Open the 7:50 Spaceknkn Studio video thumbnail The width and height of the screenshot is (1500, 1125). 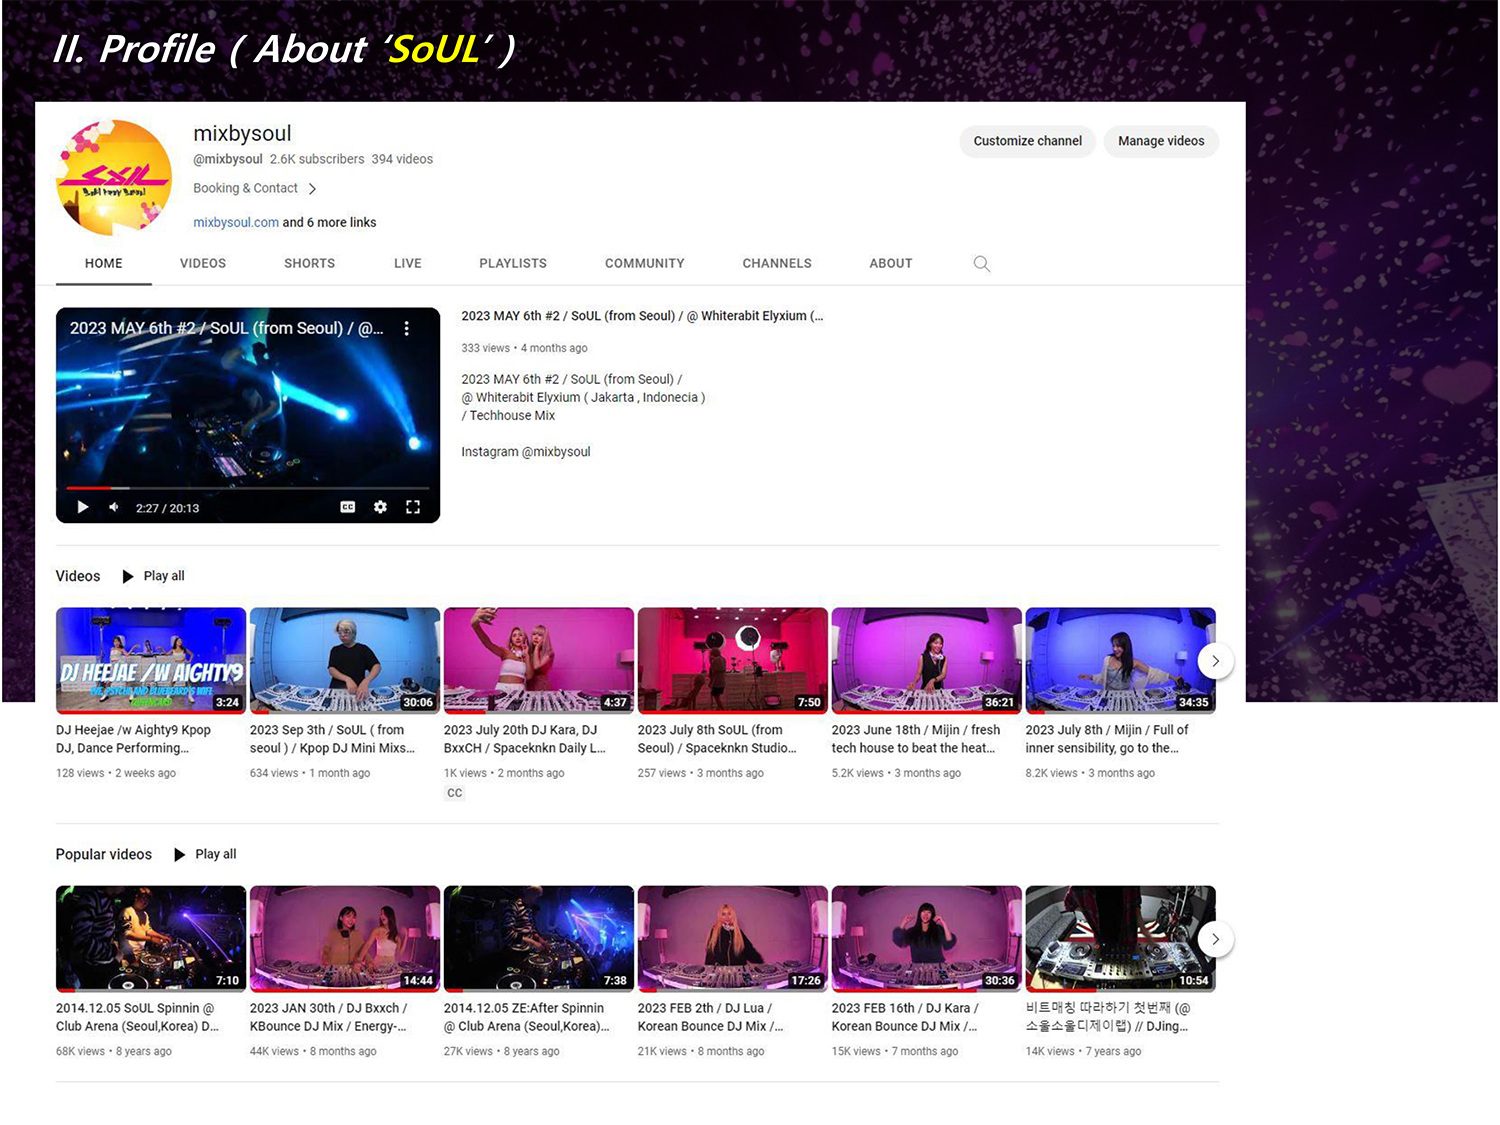[733, 660]
